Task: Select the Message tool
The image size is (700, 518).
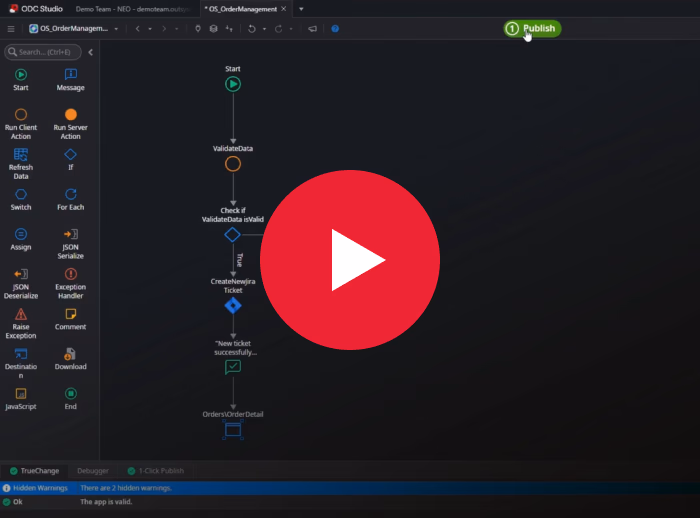Action: tap(71, 80)
